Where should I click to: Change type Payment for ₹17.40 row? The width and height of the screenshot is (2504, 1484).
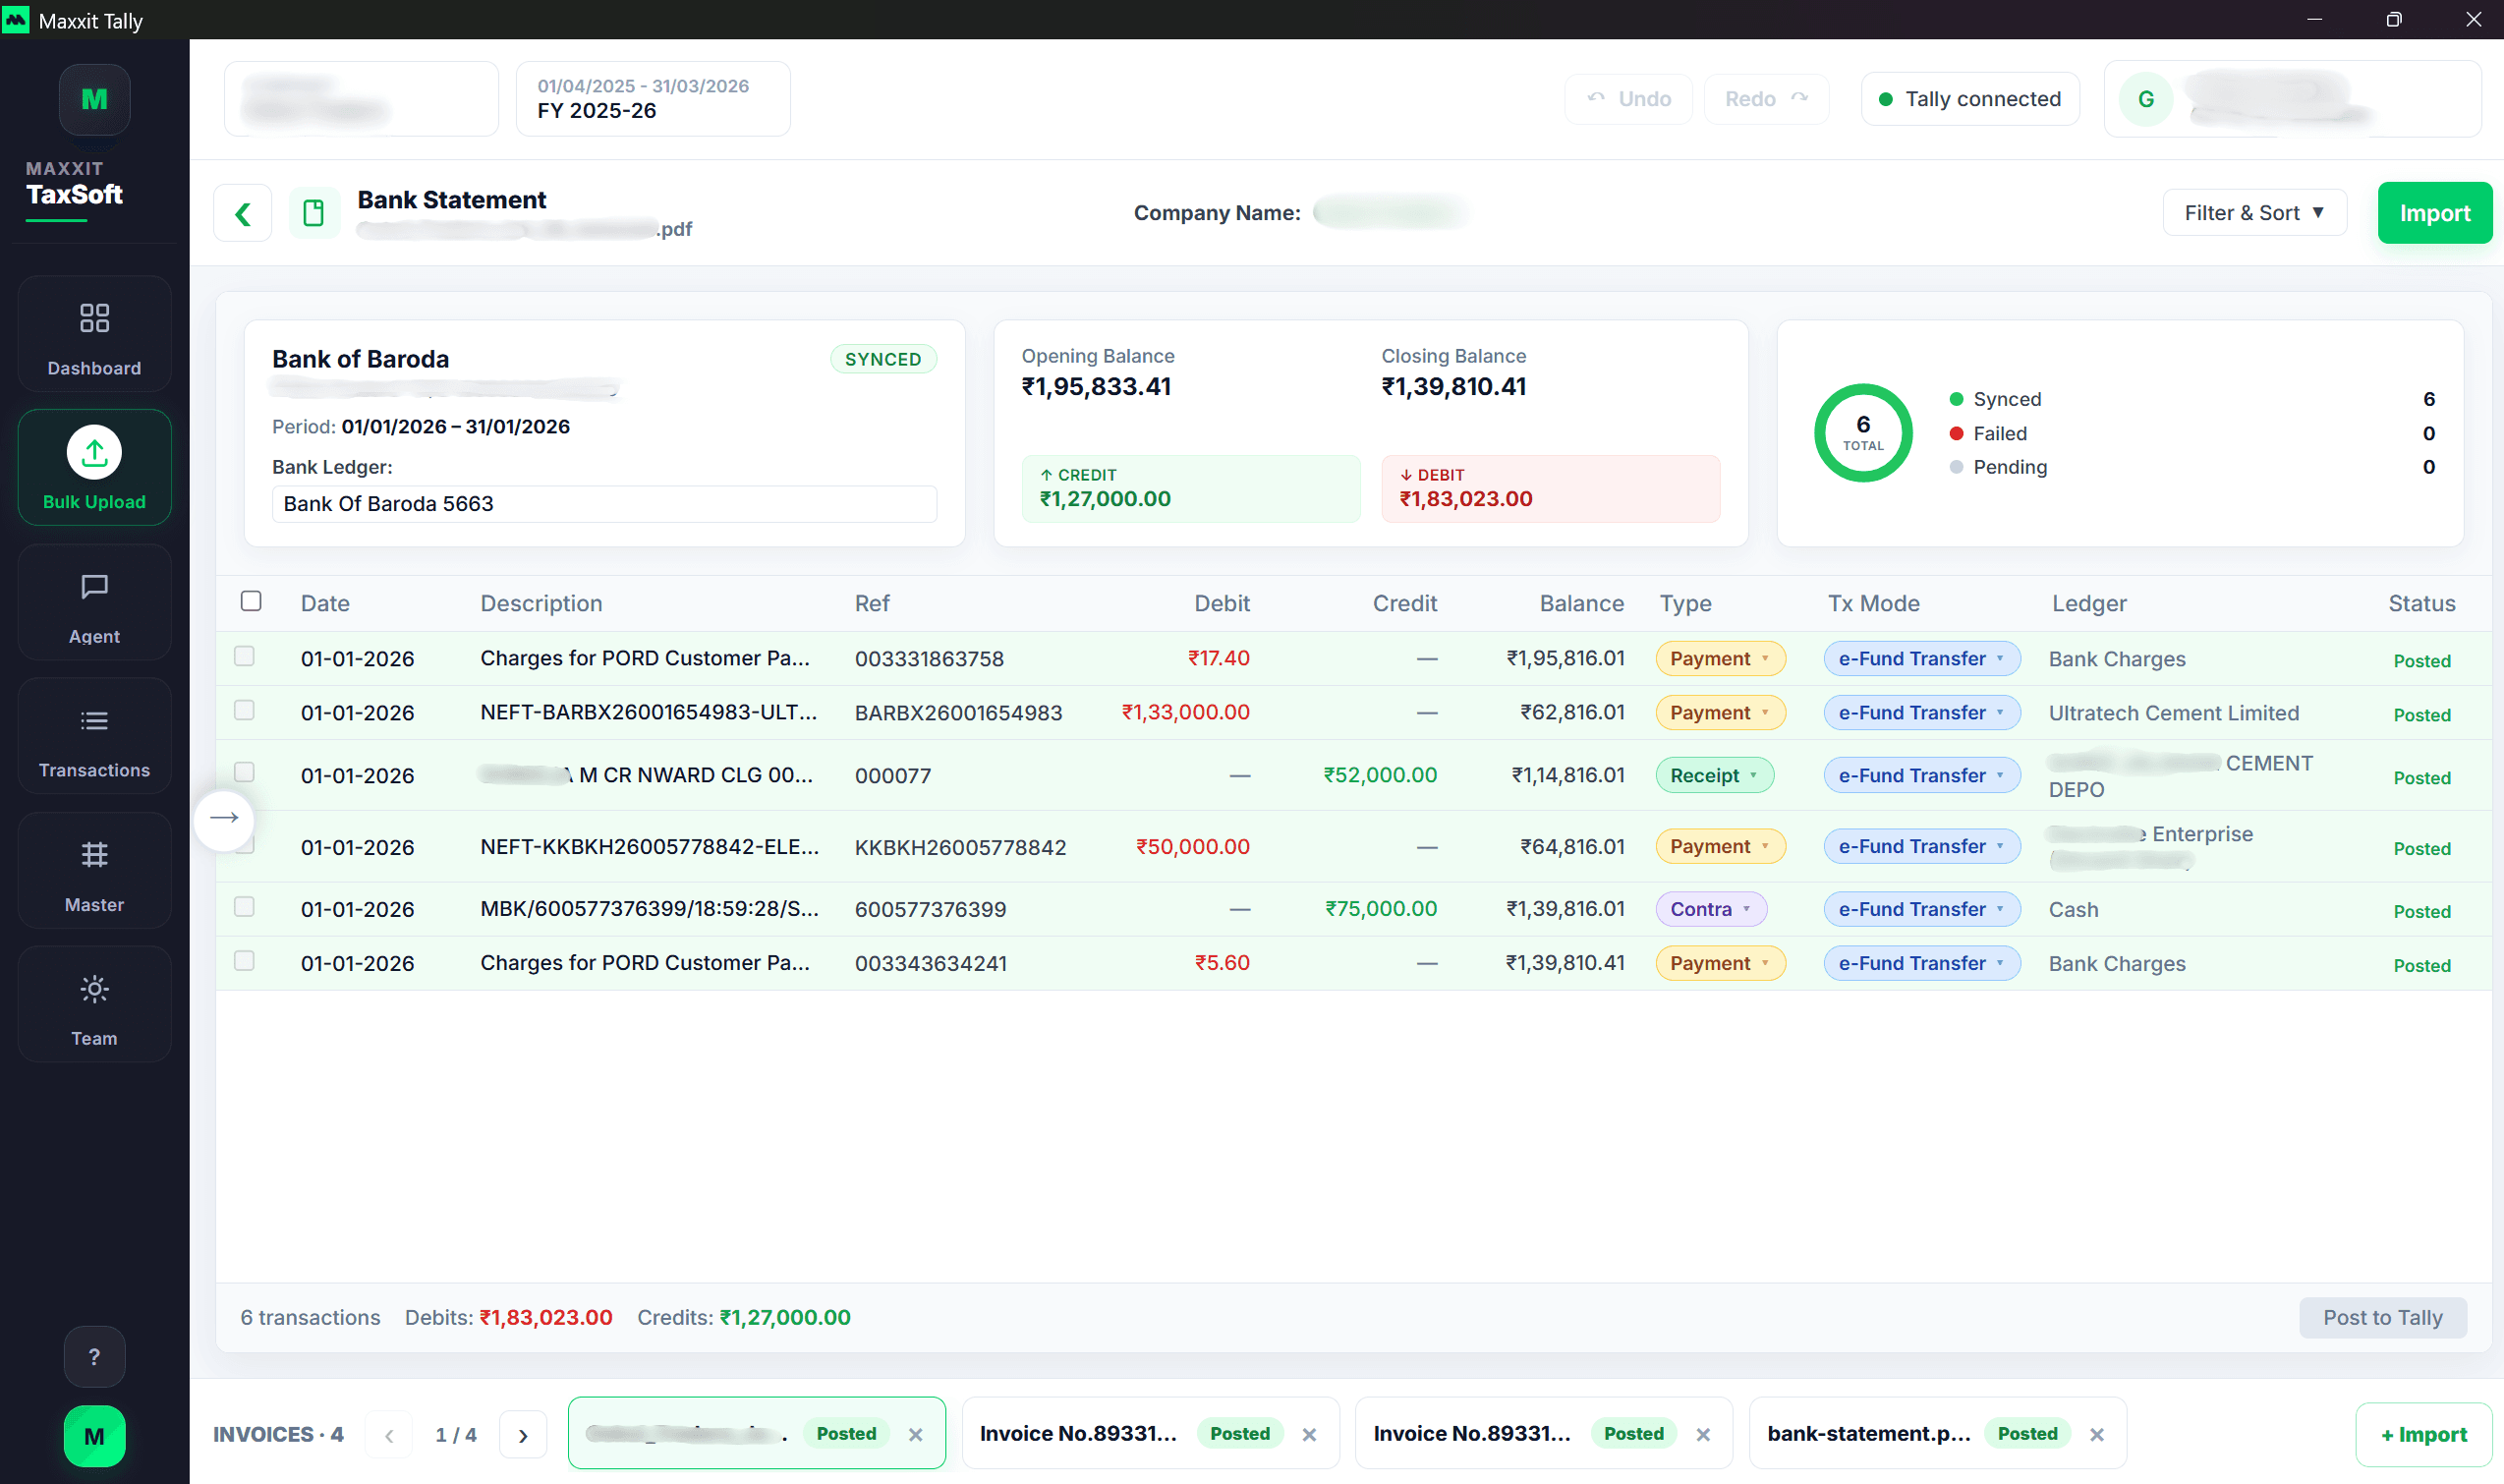click(1720, 658)
